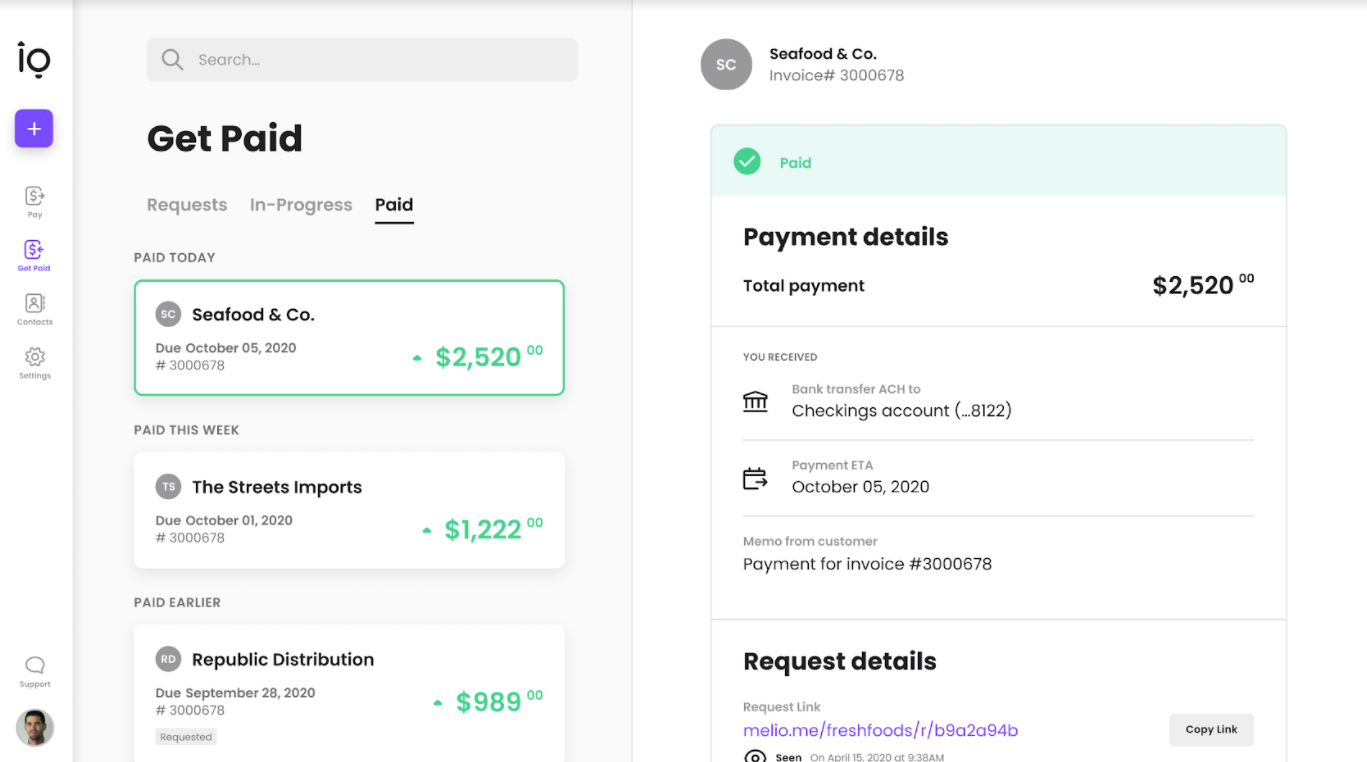Click the Copy Link button
This screenshot has height=762, width=1367.
[x=1211, y=730]
